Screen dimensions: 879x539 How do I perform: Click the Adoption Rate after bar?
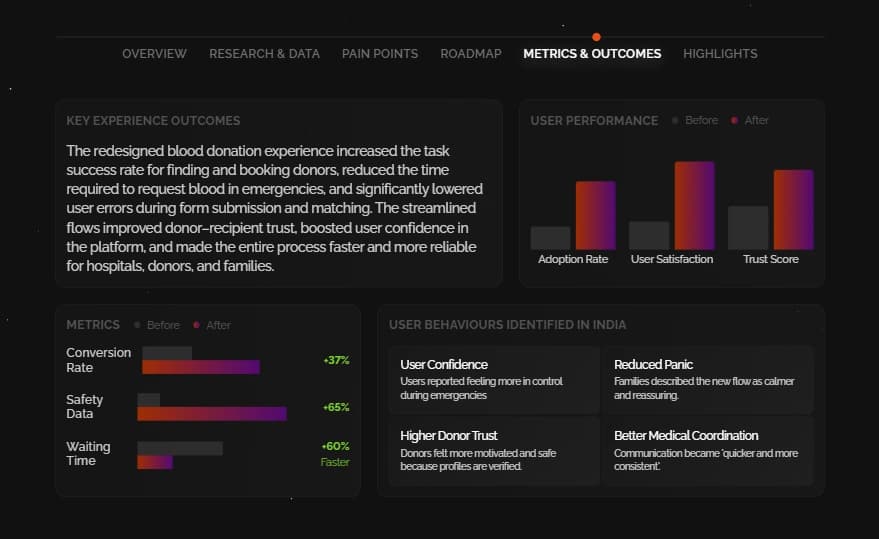[596, 215]
